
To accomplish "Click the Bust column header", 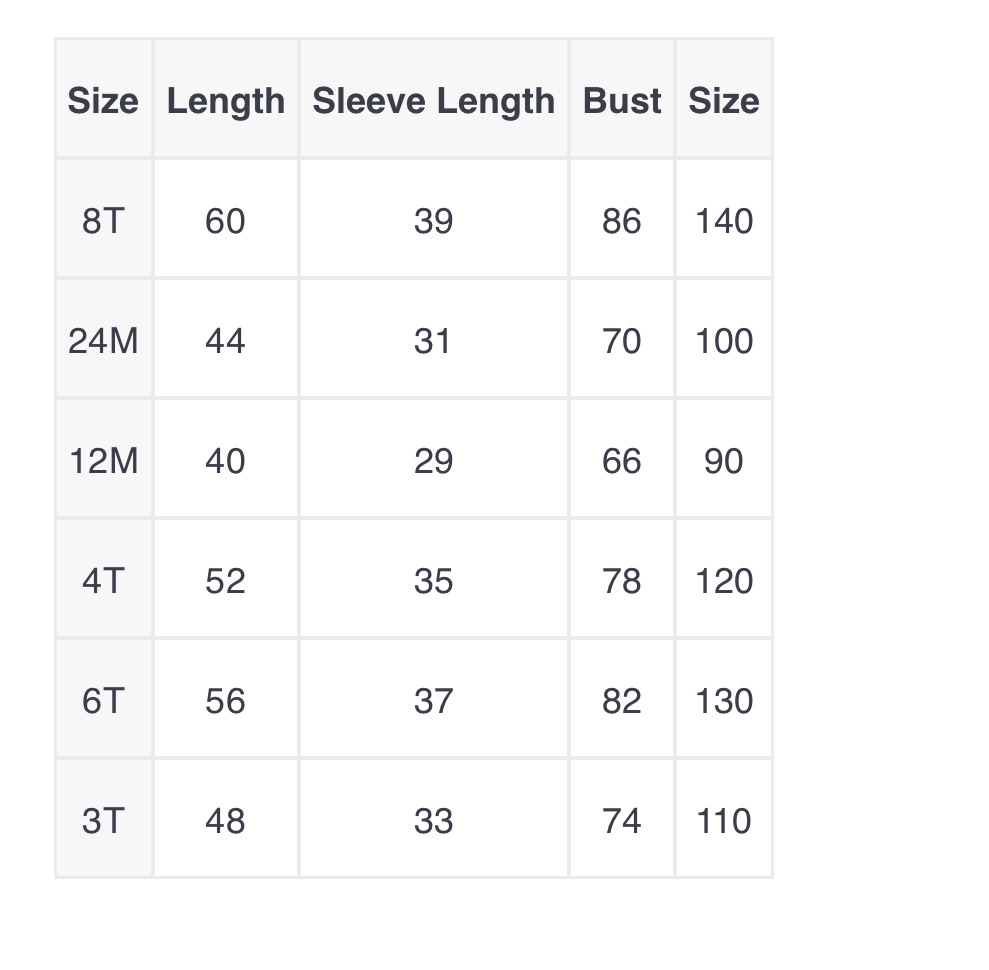I will pos(622,98).
